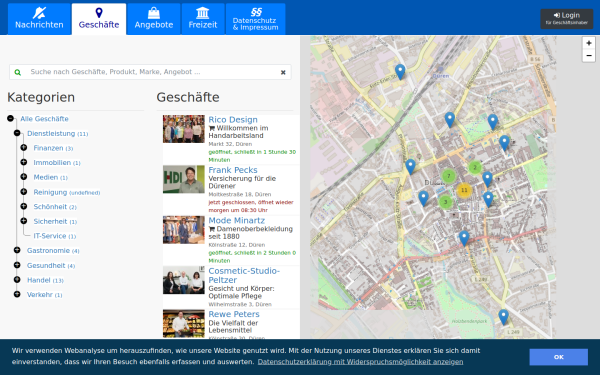Switch to the Angebote tab
600x375 pixels.
coord(153,19)
